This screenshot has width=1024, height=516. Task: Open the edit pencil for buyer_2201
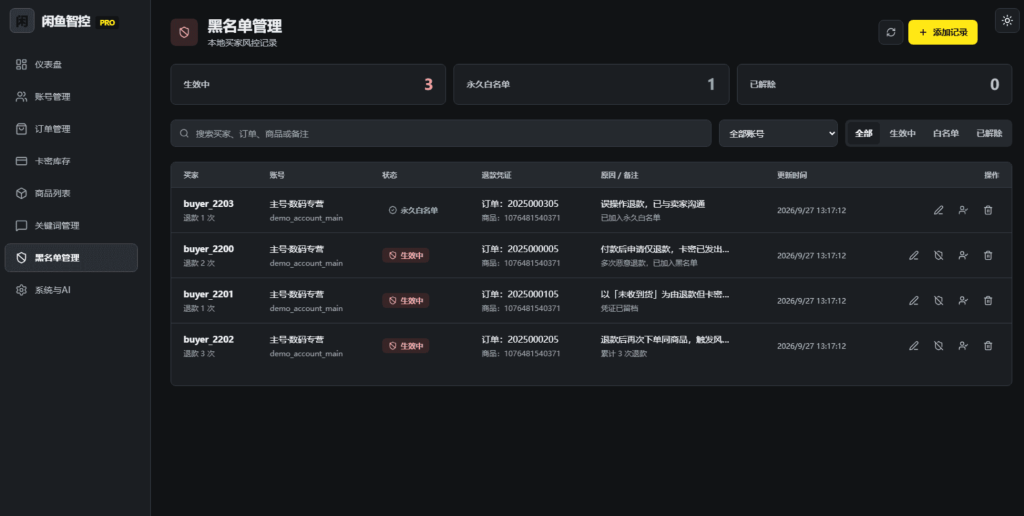coord(914,300)
